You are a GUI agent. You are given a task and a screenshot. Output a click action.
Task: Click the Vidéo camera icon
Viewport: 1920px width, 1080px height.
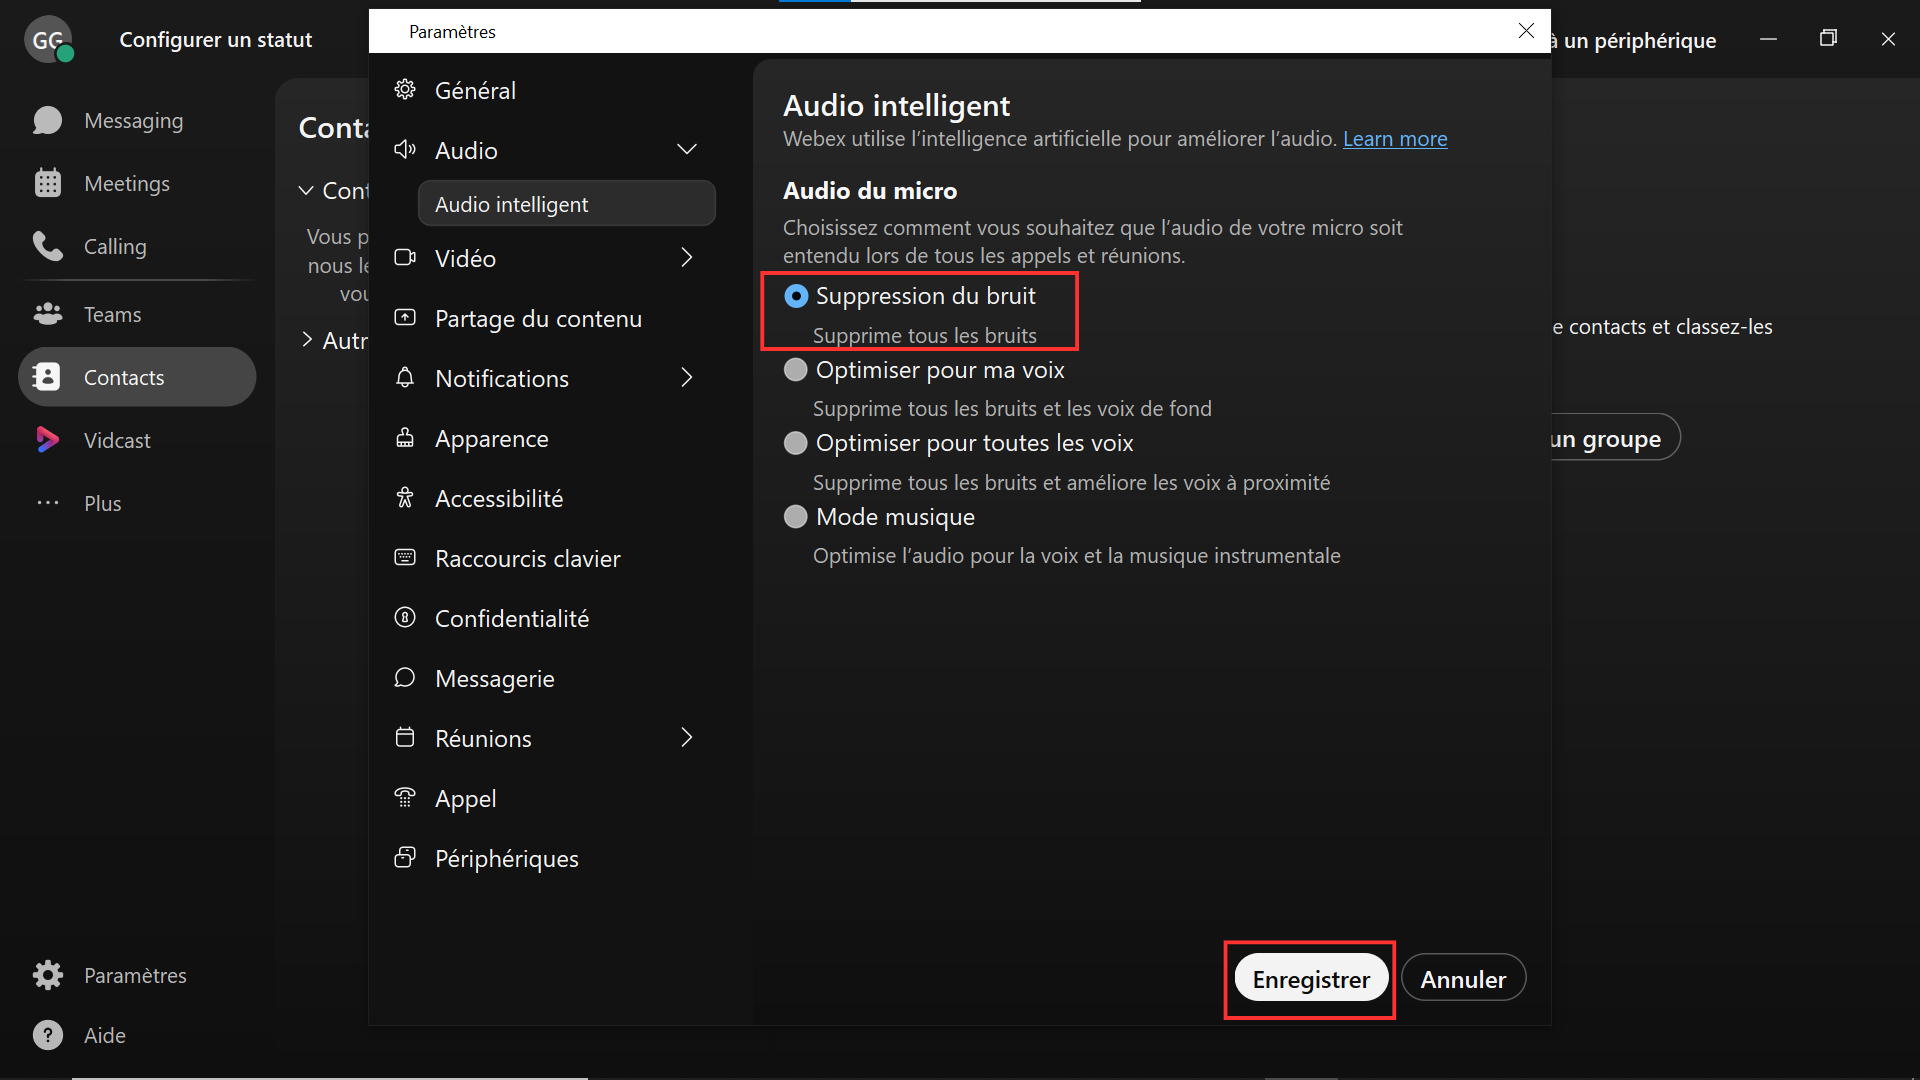(x=405, y=258)
